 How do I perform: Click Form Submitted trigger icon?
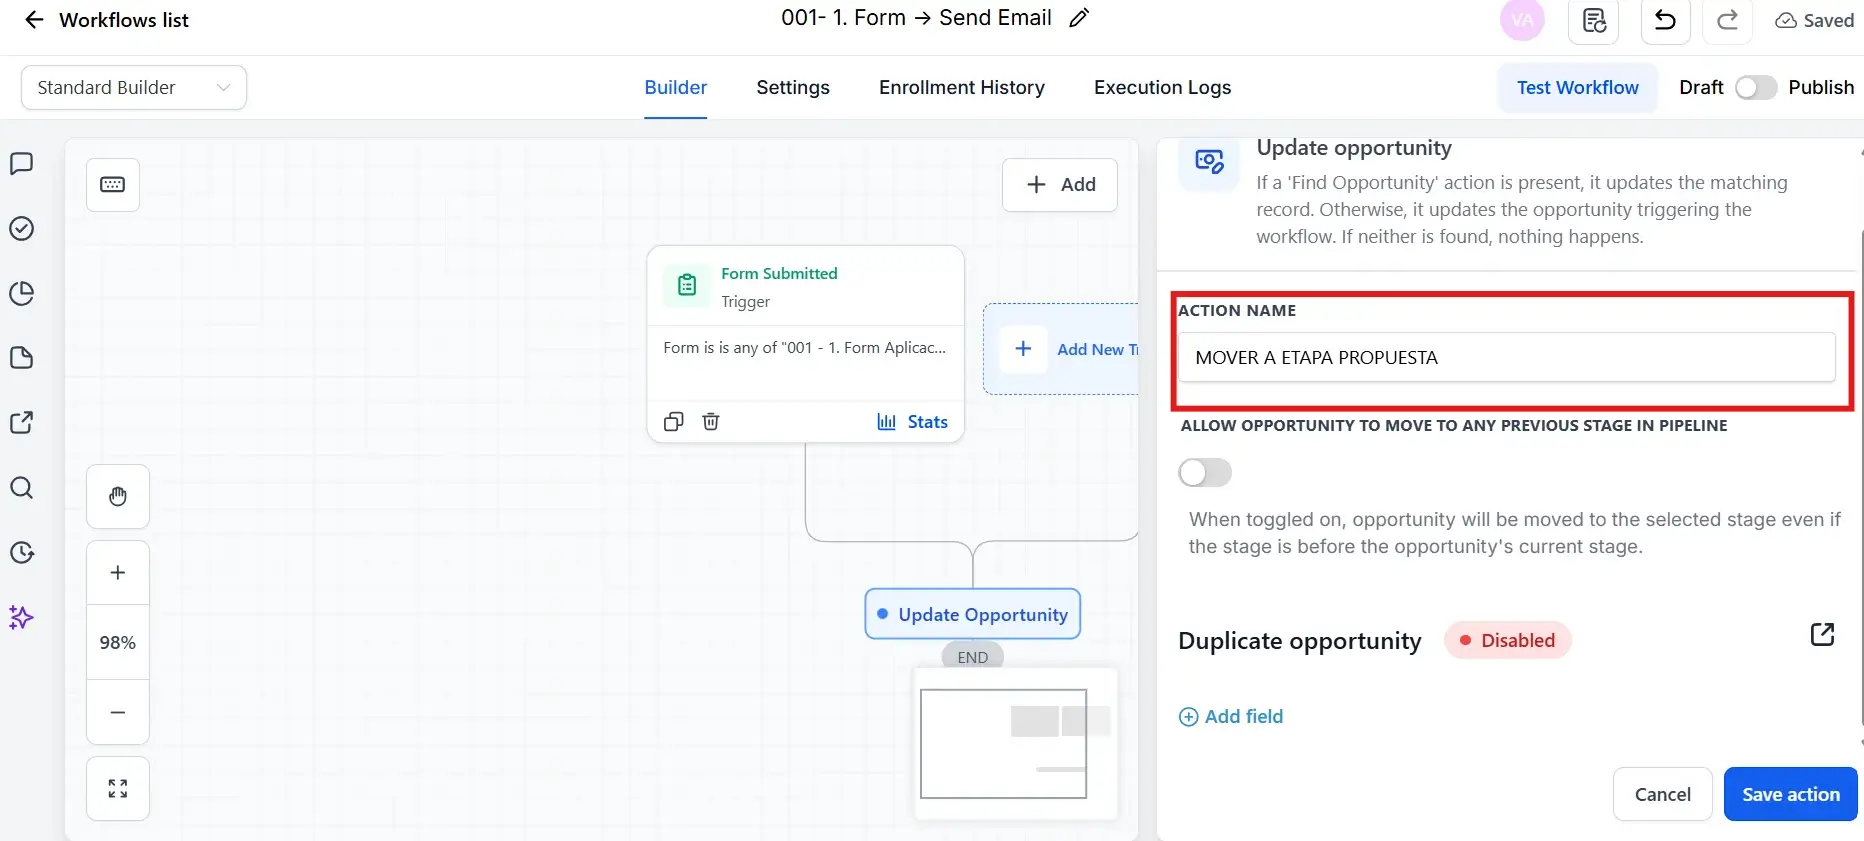tap(687, 285)
